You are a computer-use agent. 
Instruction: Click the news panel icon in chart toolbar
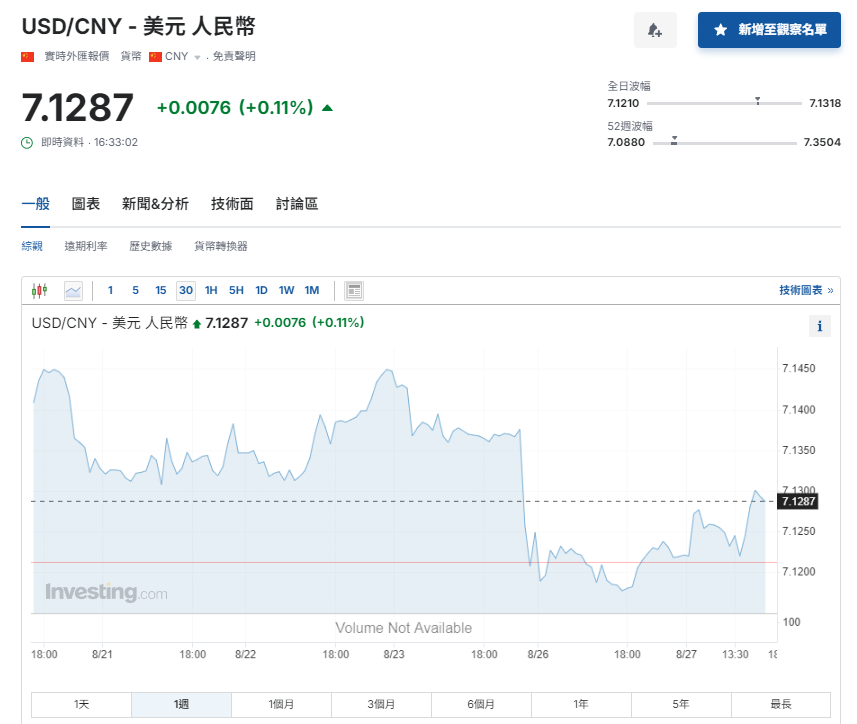tap(354, 291)
